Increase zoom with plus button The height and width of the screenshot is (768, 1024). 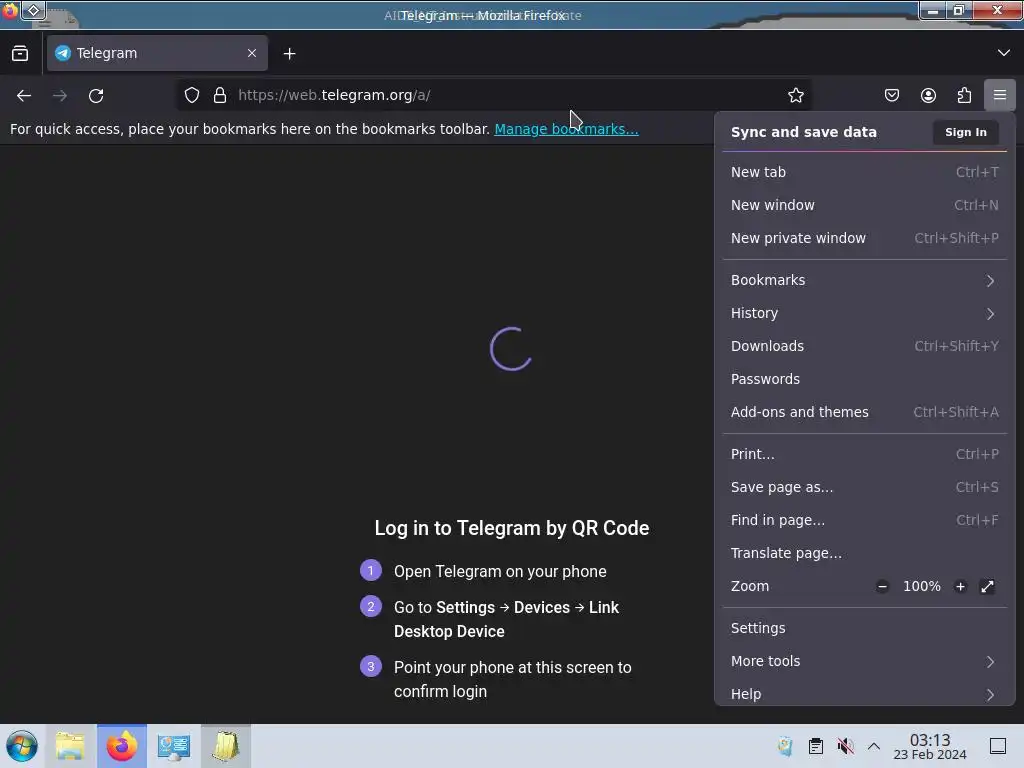pos(960,586)
